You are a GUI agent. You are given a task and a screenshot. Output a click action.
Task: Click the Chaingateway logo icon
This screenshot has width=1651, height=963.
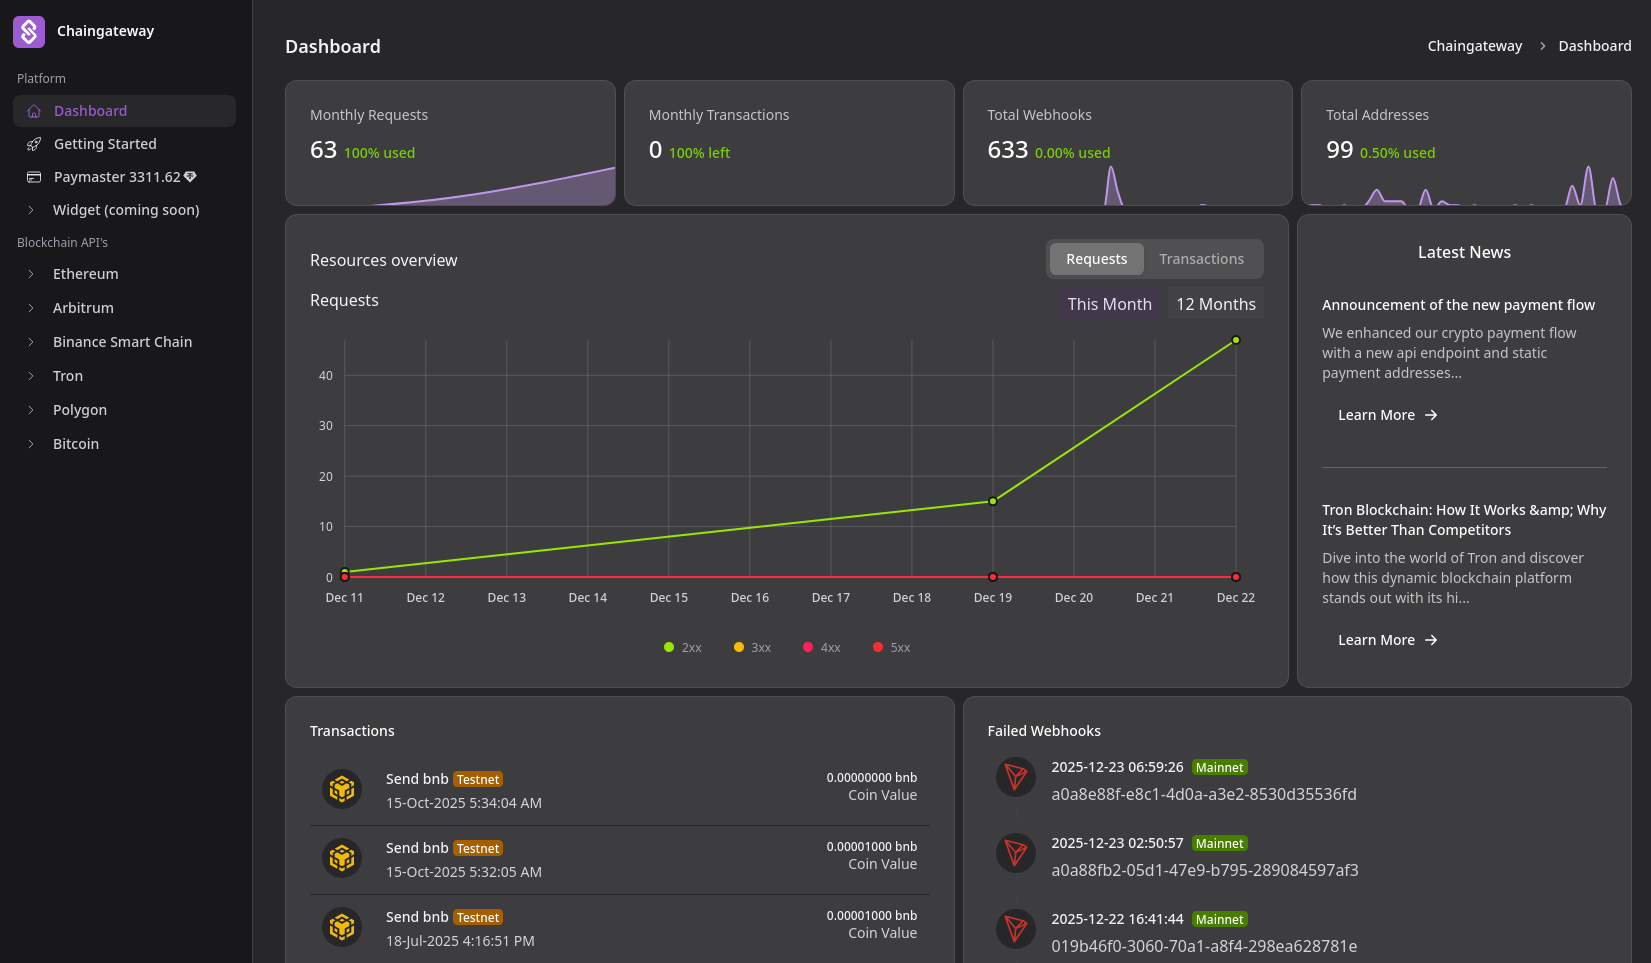[29, 32]
